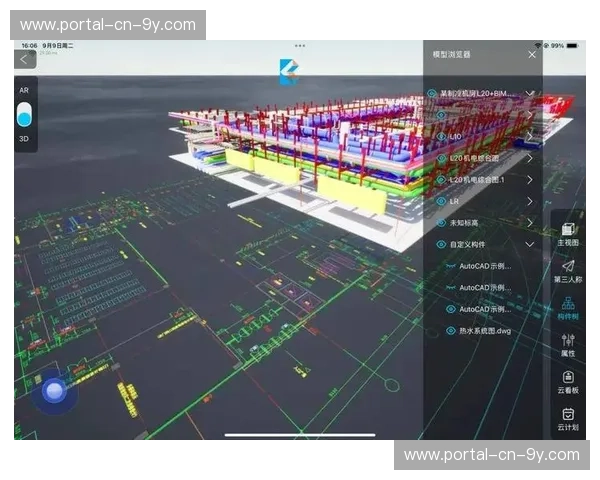Close the 模型浏览器 panel
The height and width of the screenshot is (480, 600).
[x=531, y=54]
